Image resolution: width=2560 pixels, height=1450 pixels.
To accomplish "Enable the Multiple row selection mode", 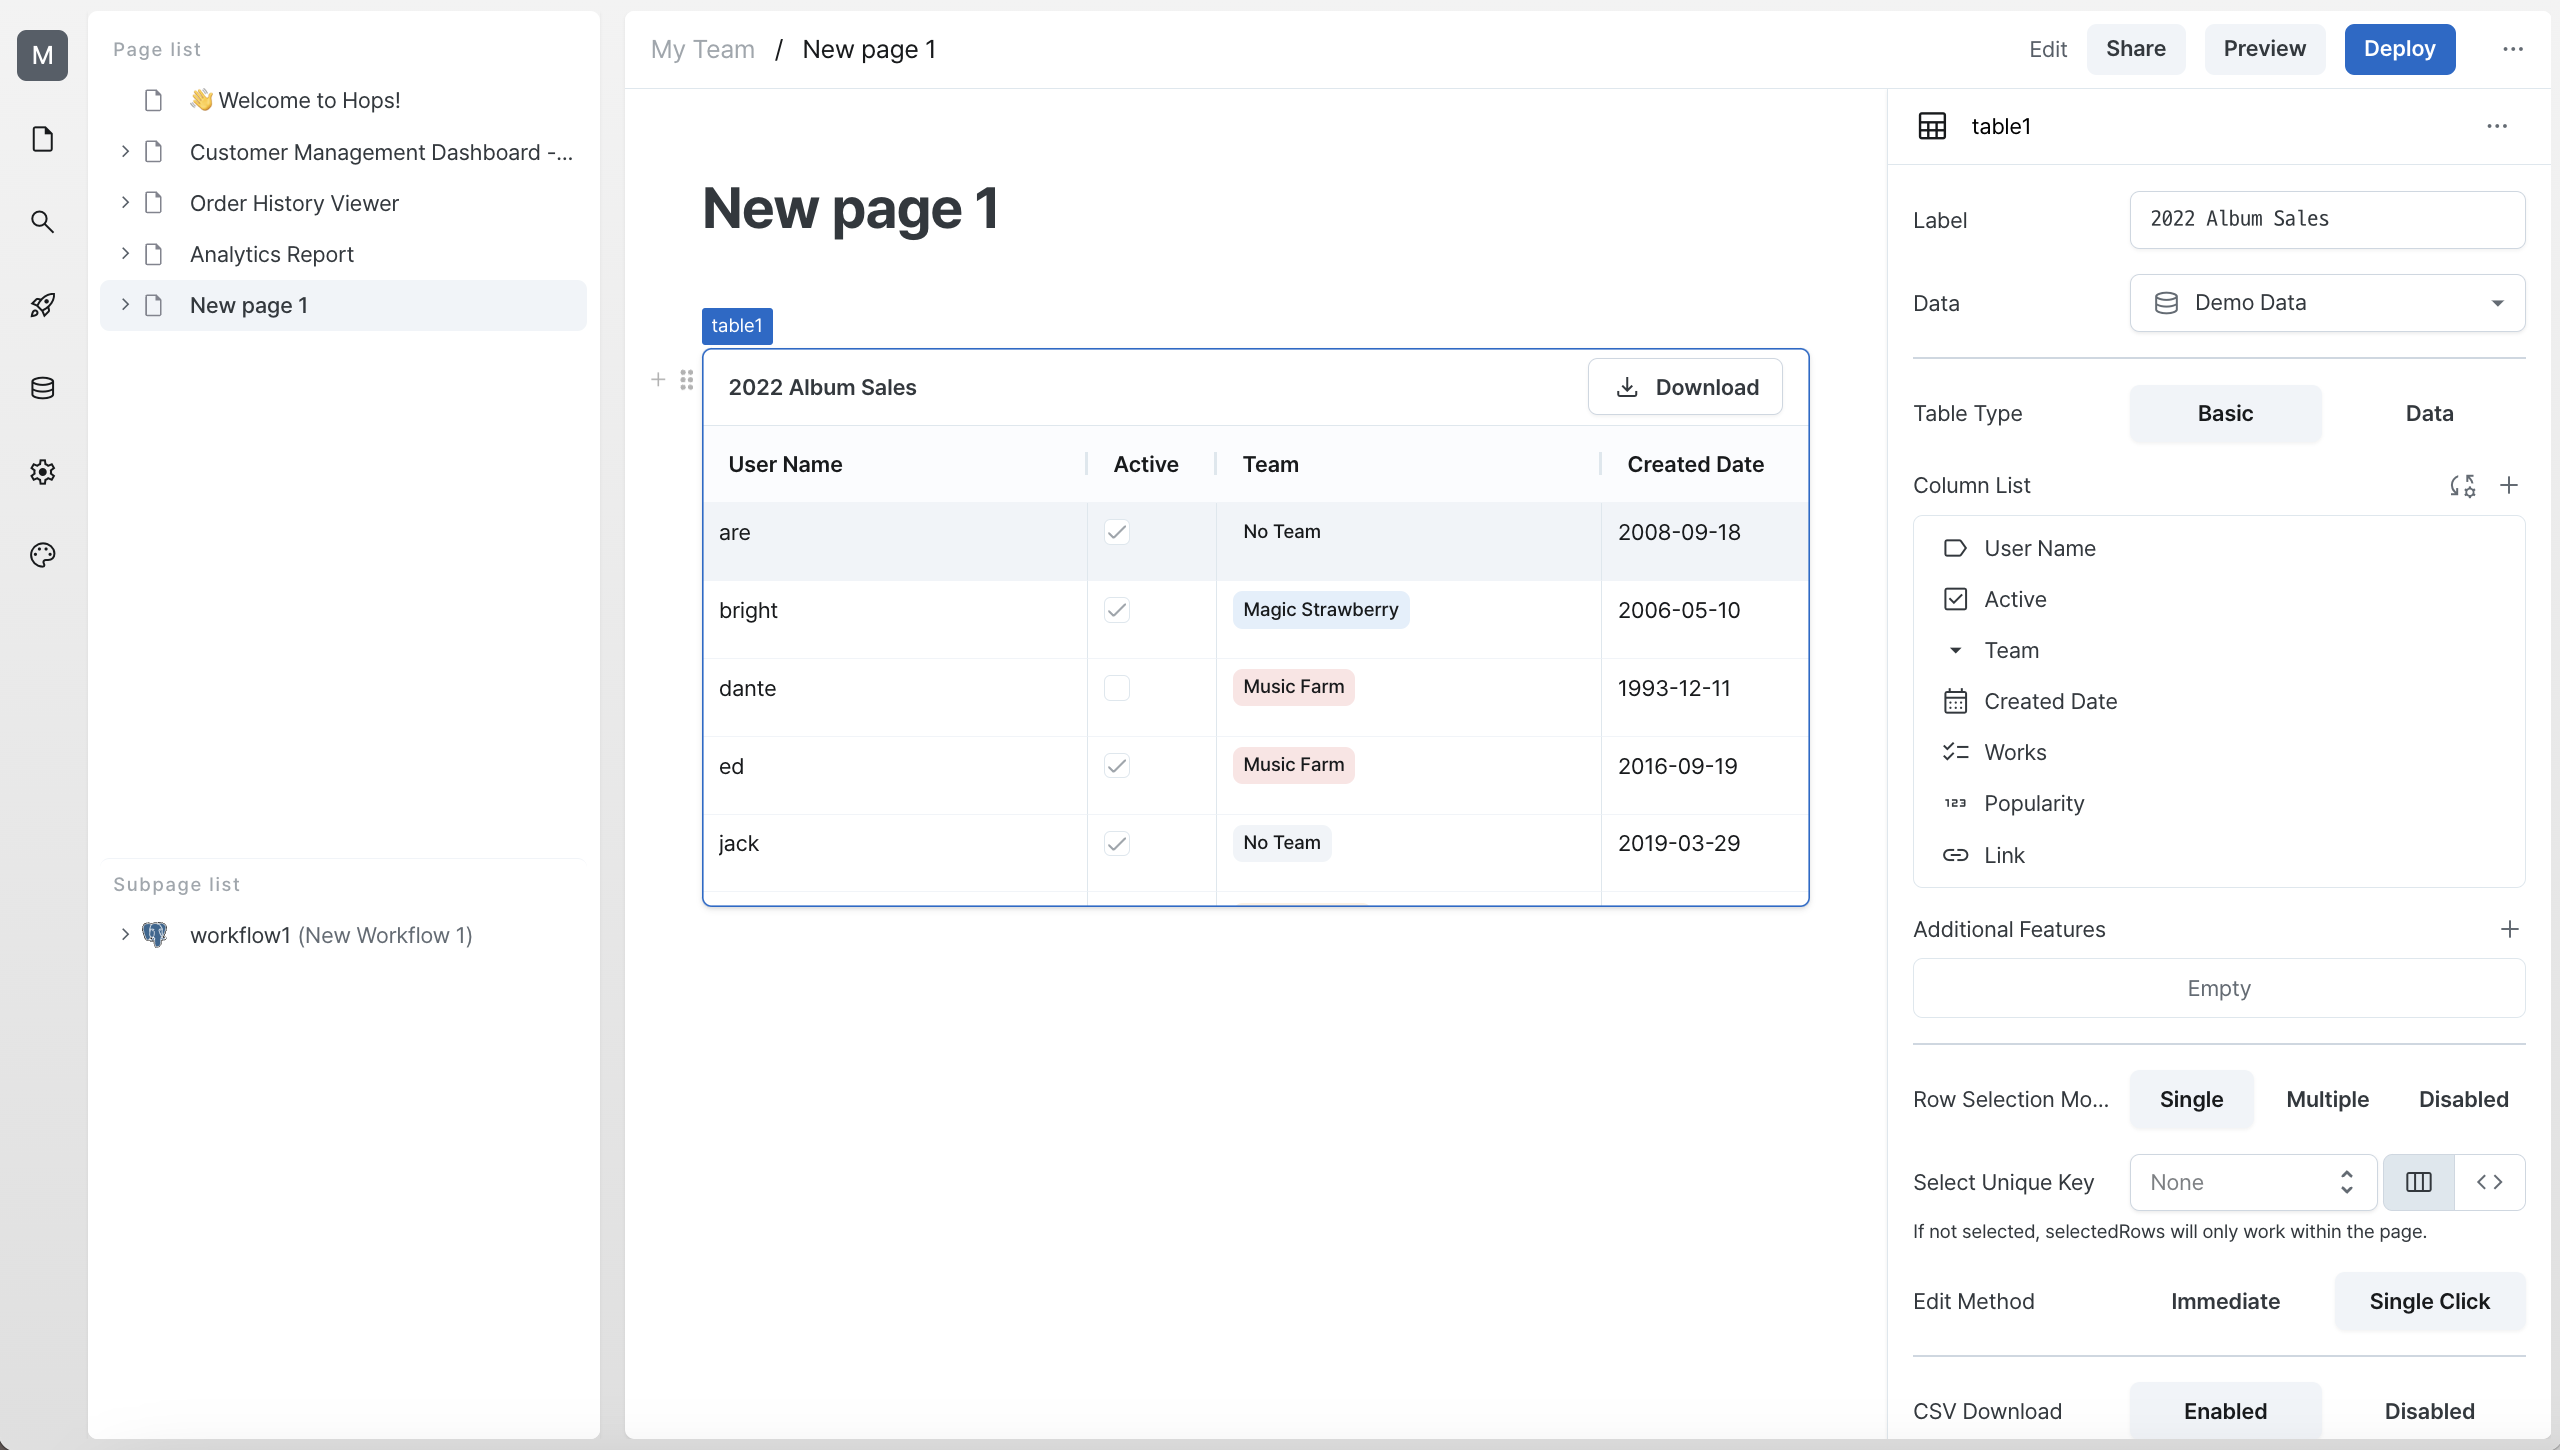I will pos(2326,1098).
